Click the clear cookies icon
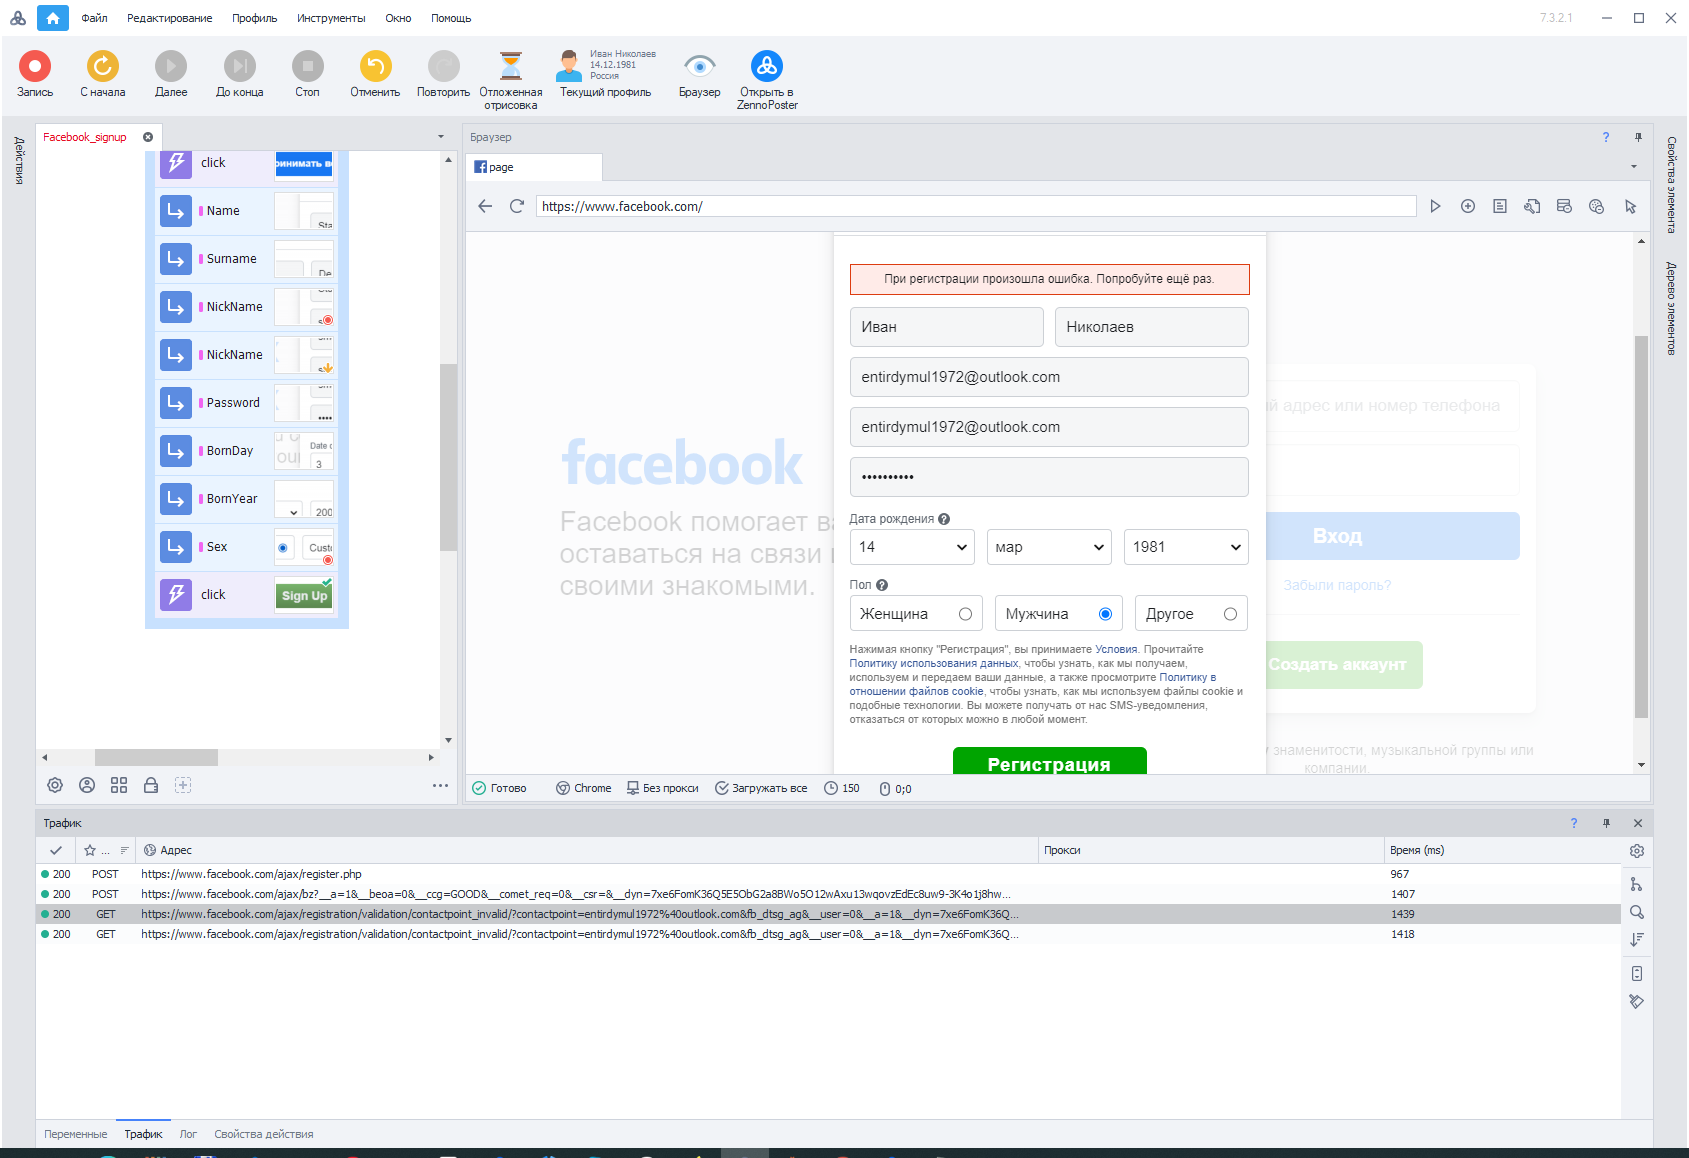 pos(1596,206)
